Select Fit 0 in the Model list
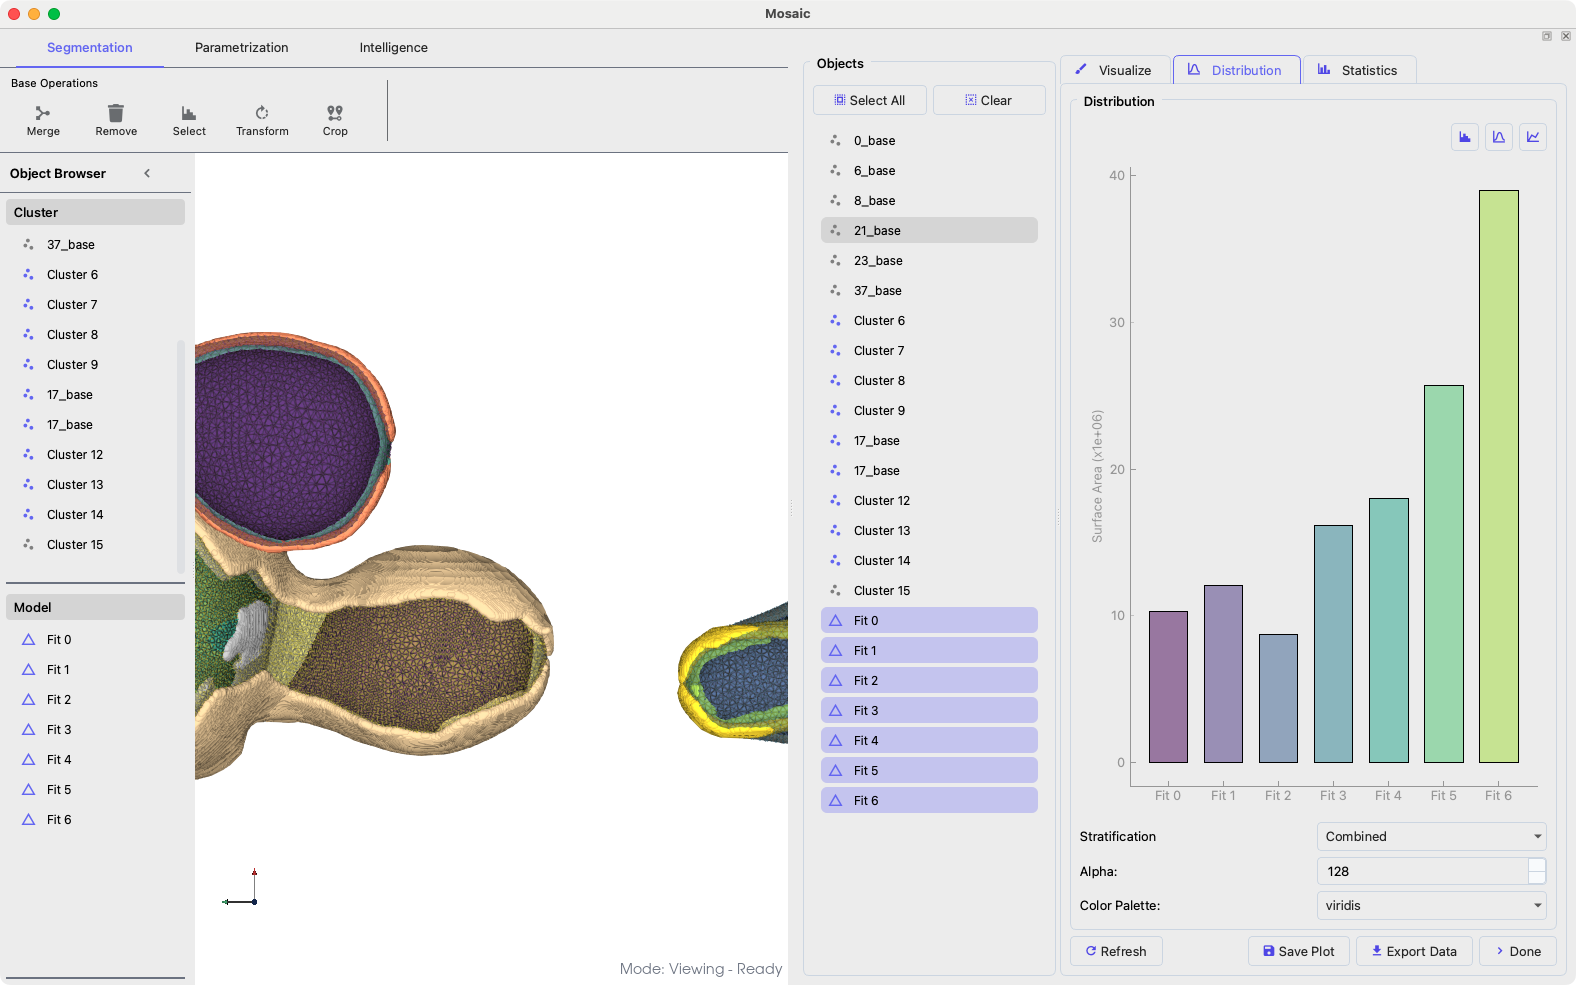Viewport: 1576px width, 985px height. pyautogui.click(x=95, y=640)
